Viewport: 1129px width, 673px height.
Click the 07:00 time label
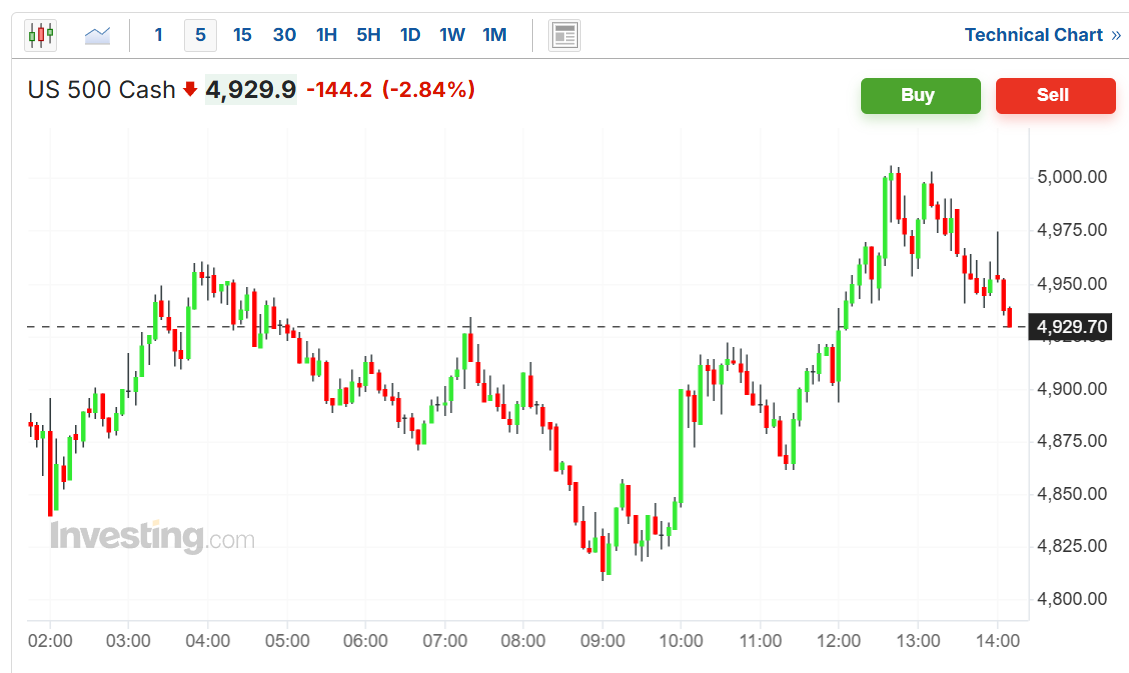point(444,641)
